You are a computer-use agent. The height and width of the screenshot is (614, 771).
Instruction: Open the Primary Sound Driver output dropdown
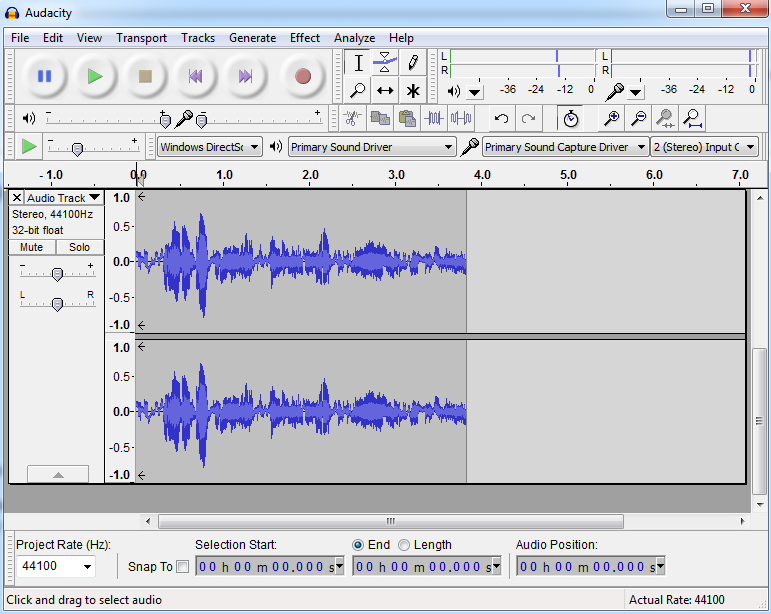point(372,147)
